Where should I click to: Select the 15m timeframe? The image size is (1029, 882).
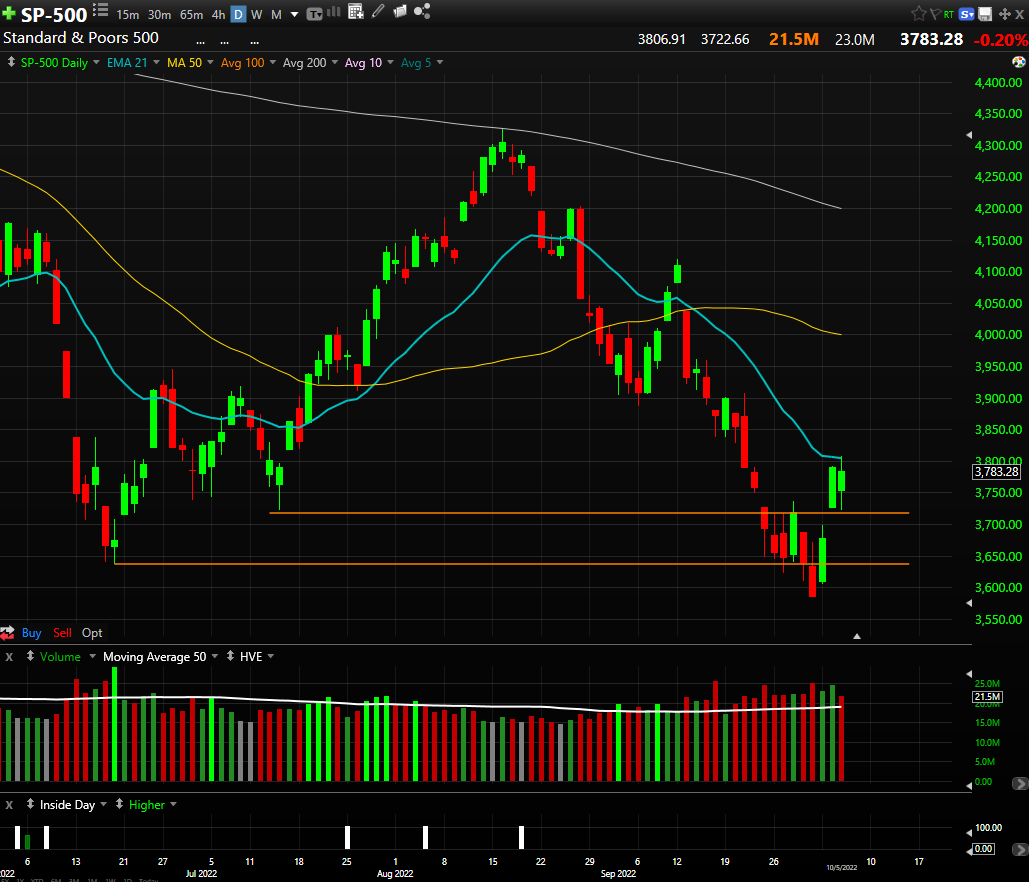[x=127, y=14]
